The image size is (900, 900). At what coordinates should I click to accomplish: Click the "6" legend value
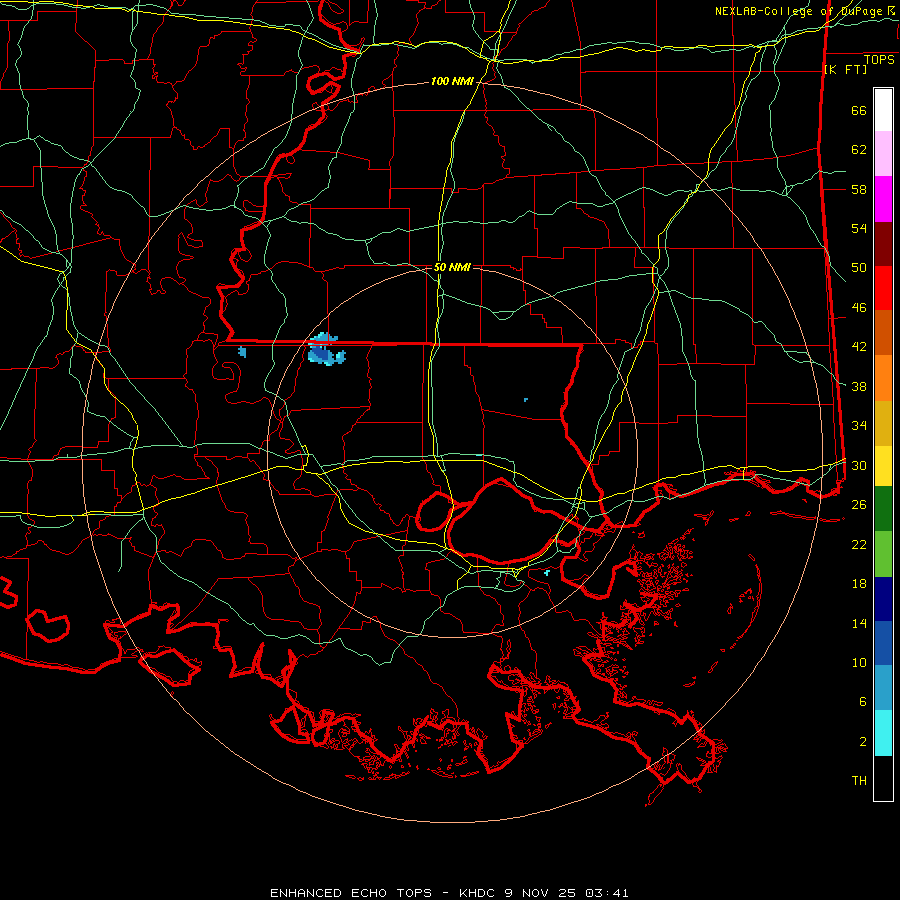pyautogui.click(x=863, y=702)
